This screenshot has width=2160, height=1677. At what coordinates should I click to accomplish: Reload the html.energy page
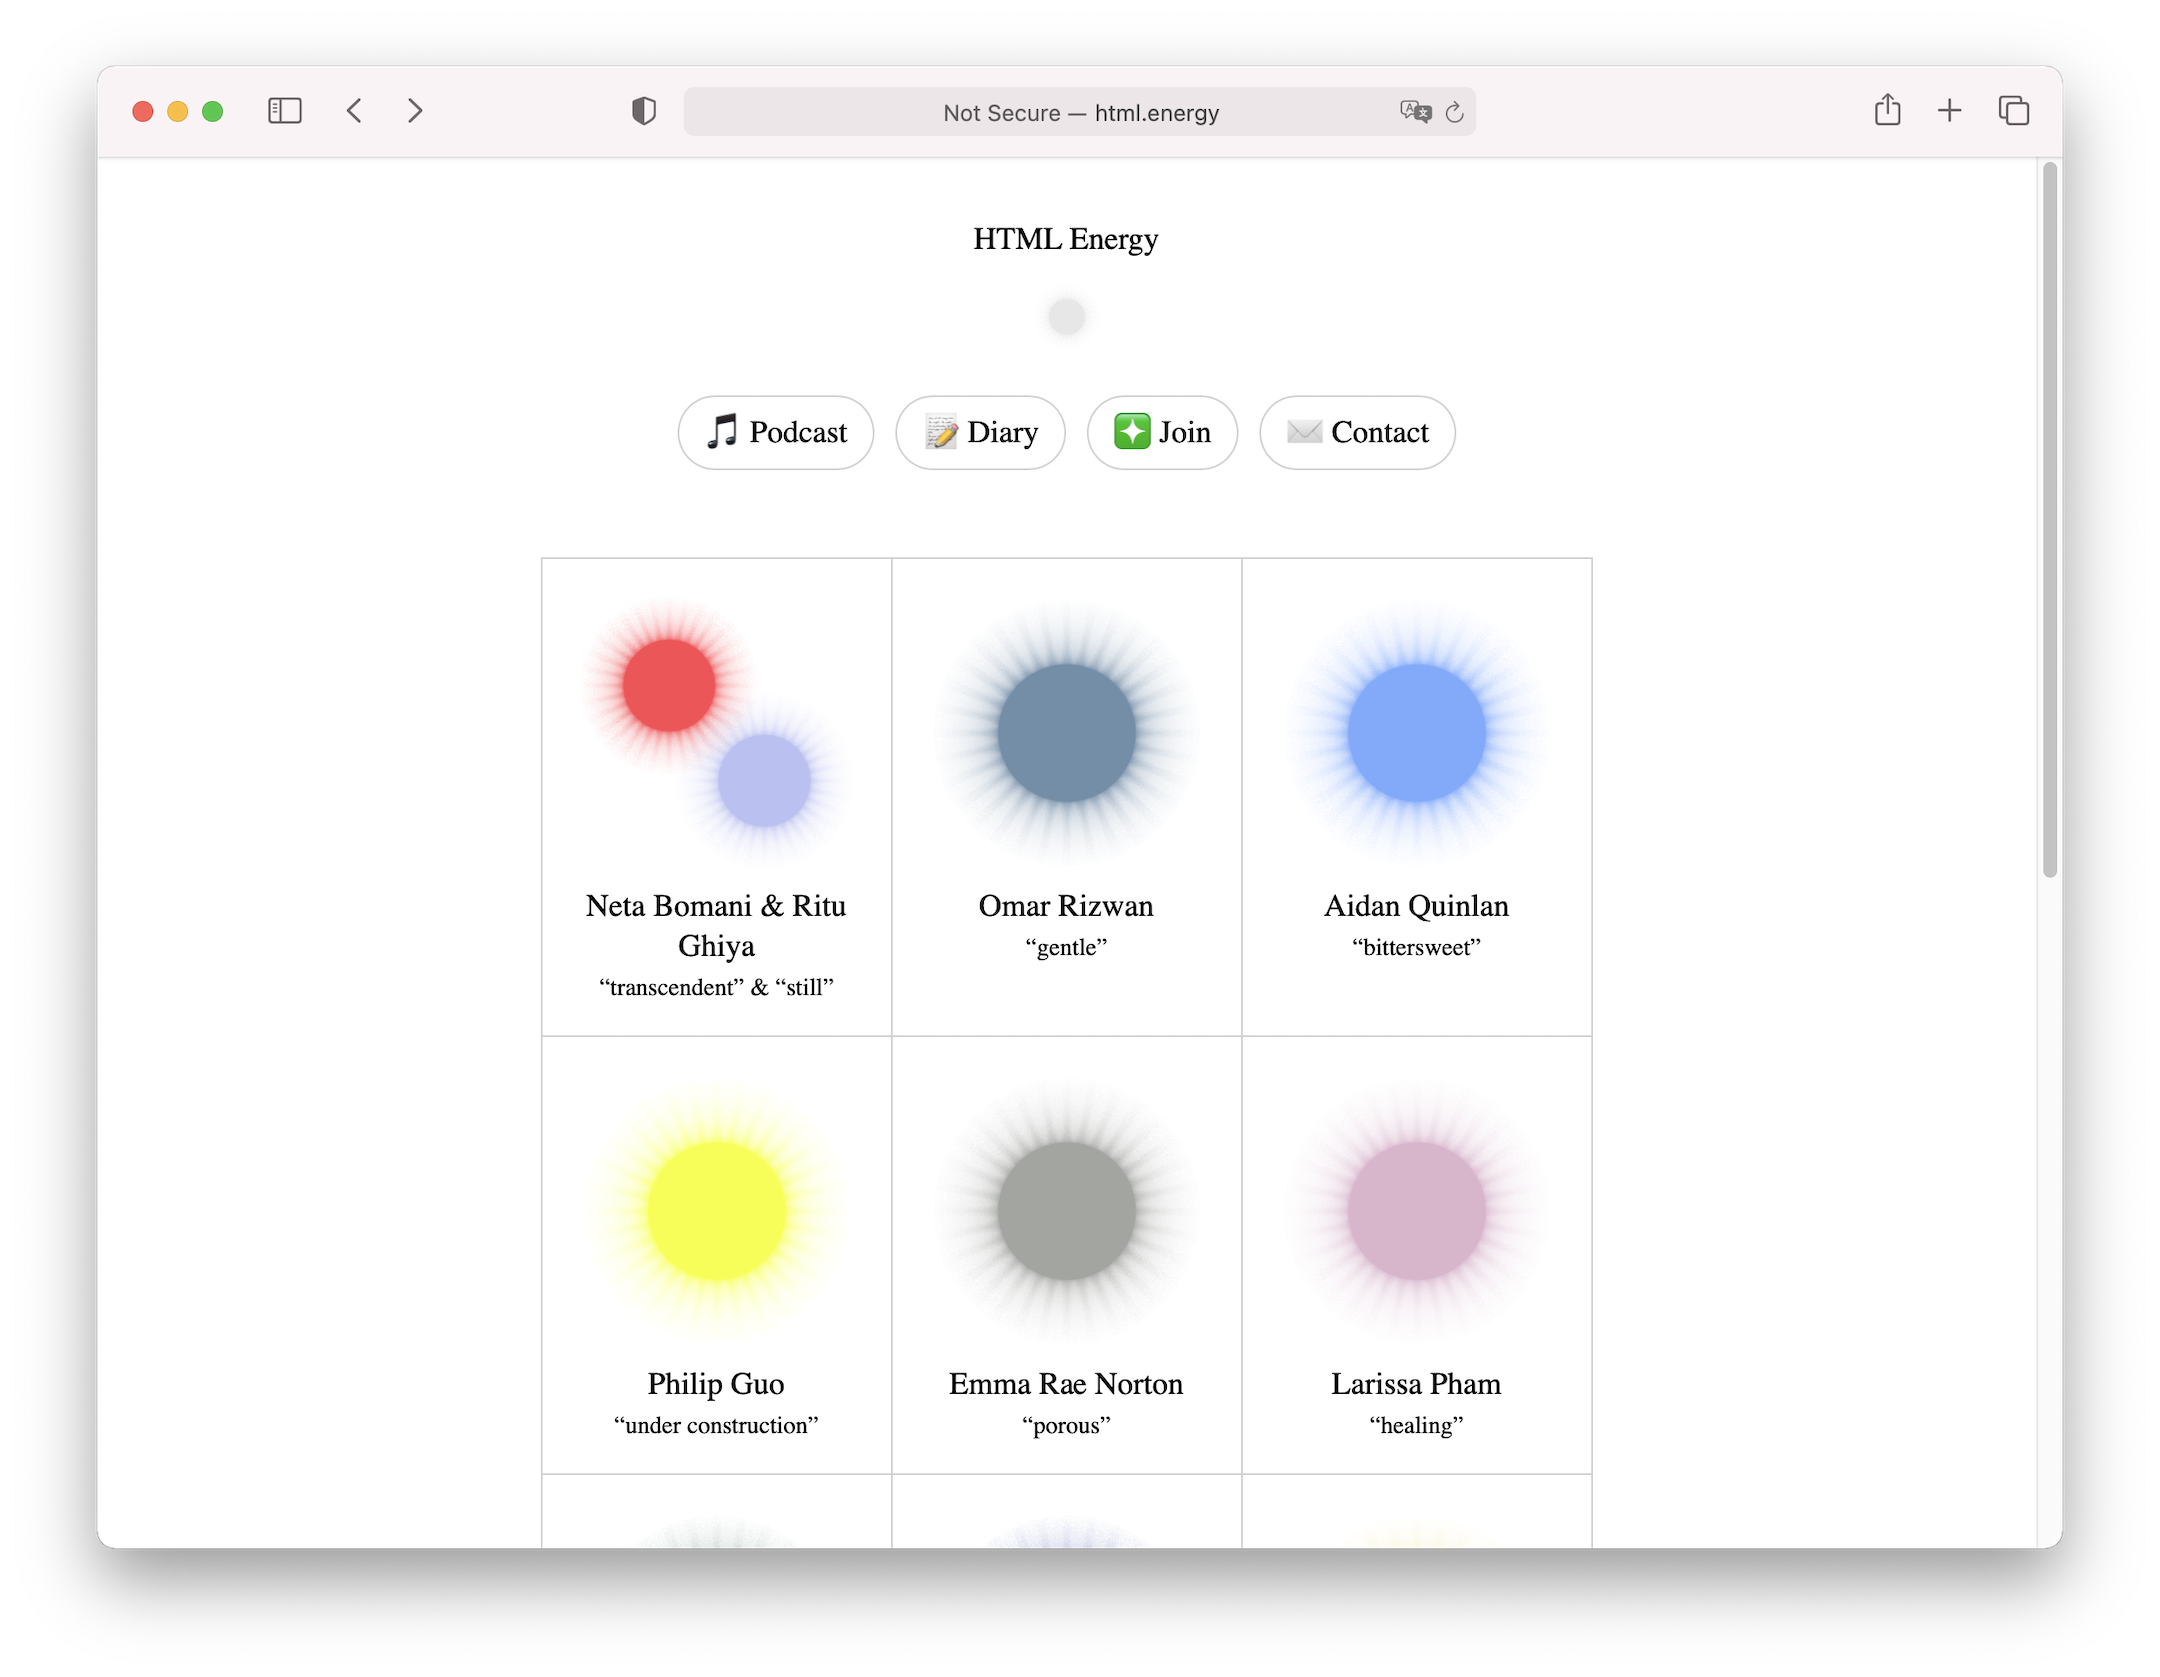click(x=1455, y=112)
